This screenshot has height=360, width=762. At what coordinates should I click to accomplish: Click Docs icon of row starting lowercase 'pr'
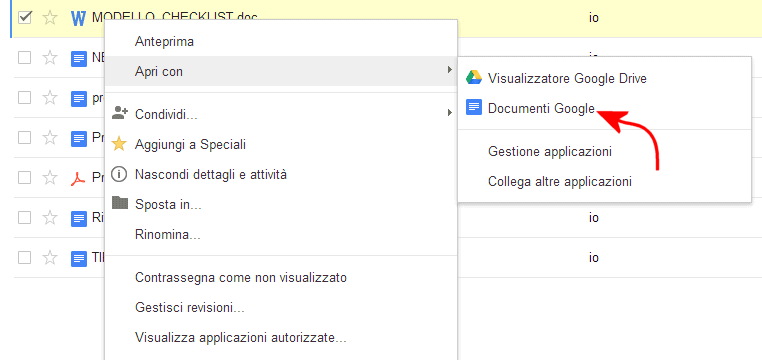click(x=79, y=99)
